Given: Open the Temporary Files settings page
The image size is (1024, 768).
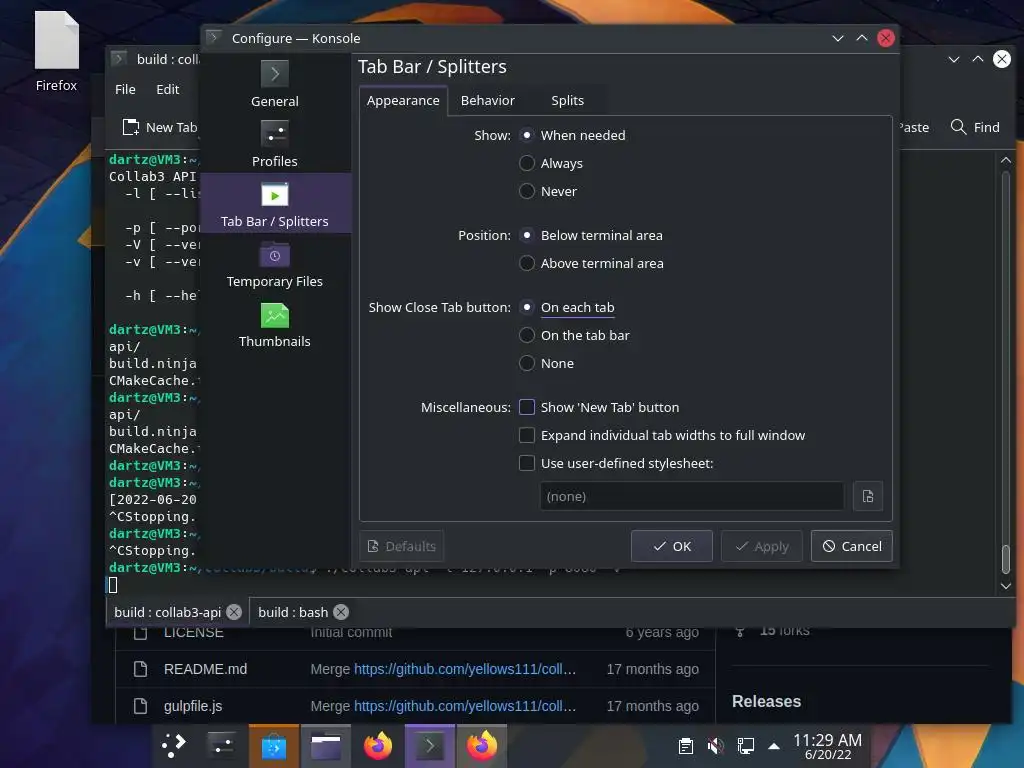Looking at the screenshot, I should pyautogui.click(x=274, y=264).
